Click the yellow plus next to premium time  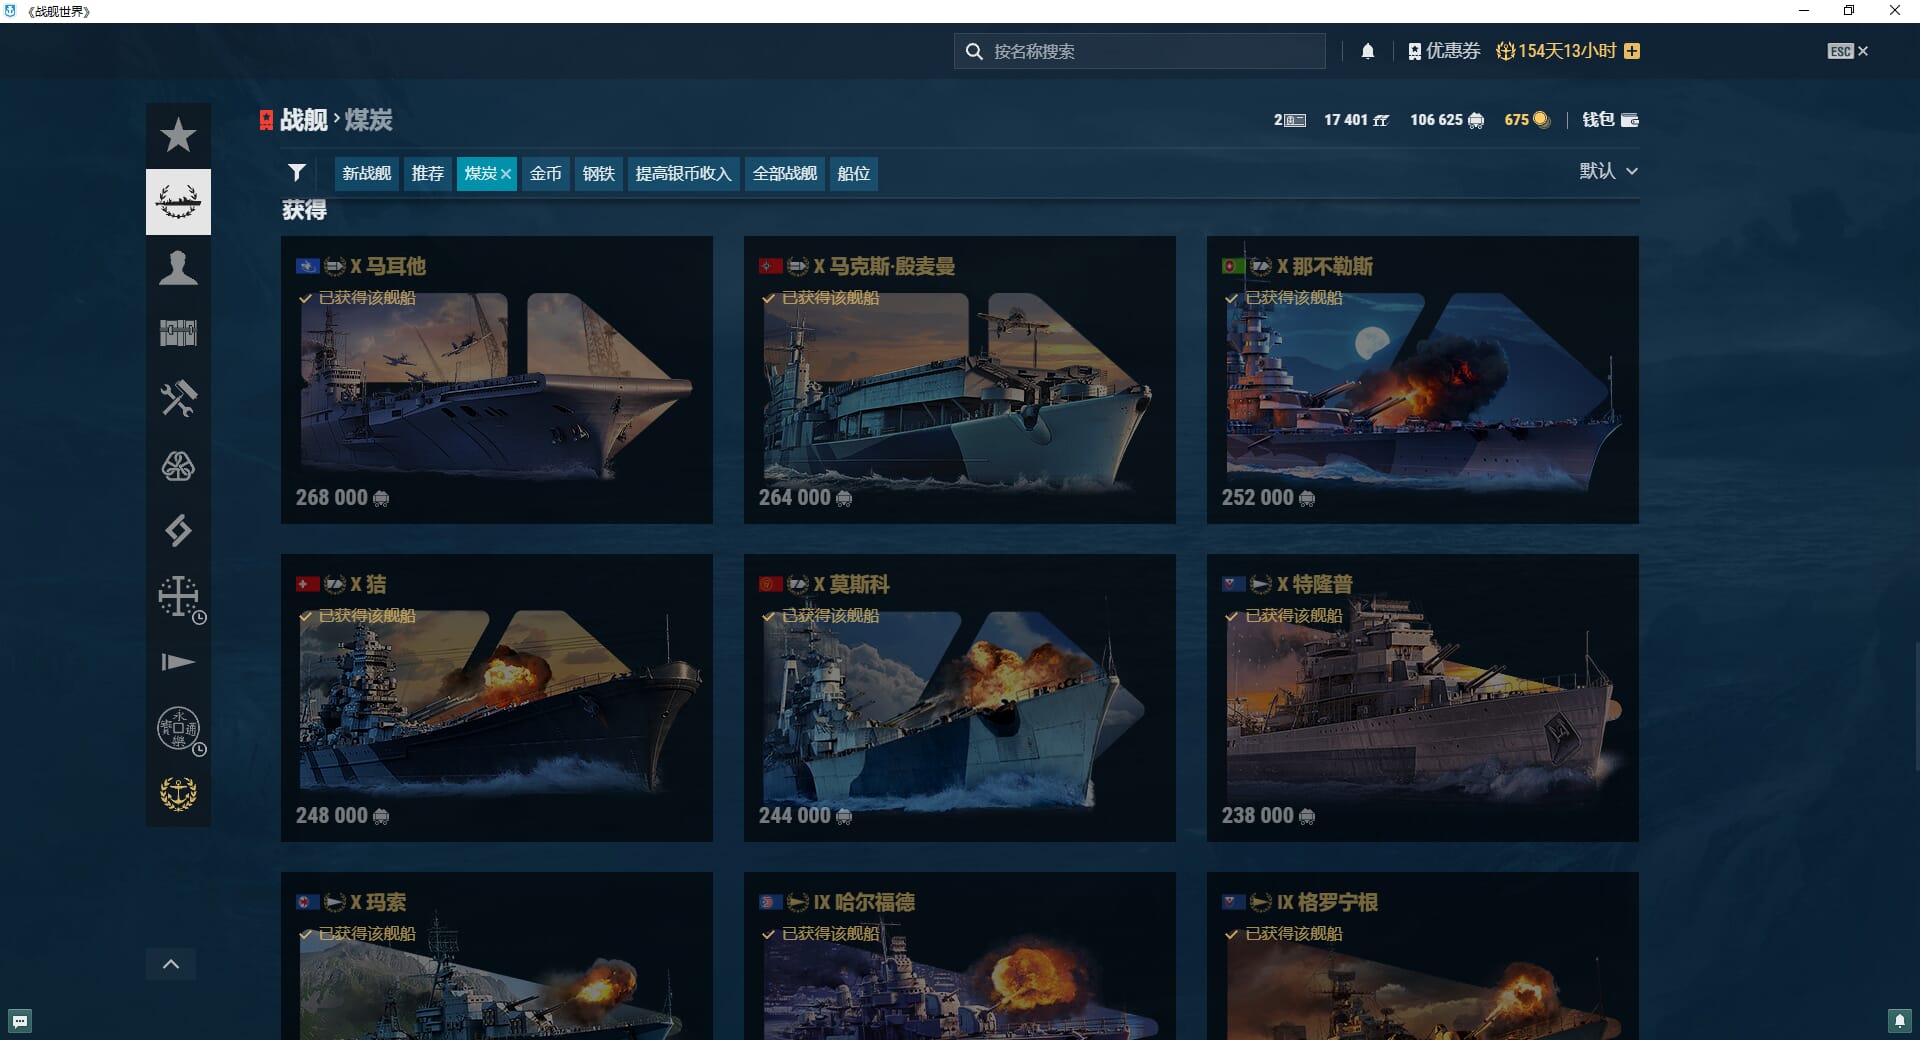tap(1632, 51)
